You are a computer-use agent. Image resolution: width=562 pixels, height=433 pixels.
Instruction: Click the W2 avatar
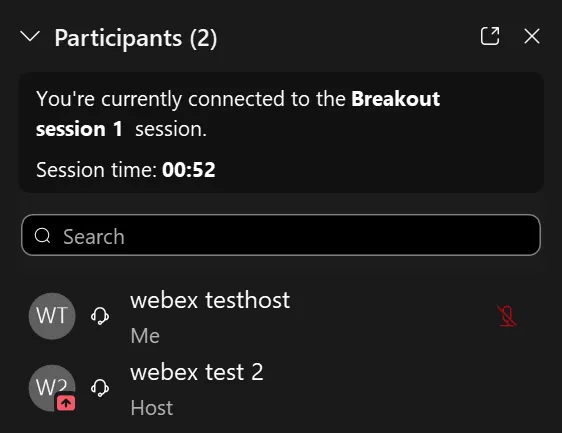(x=52, y=388)
